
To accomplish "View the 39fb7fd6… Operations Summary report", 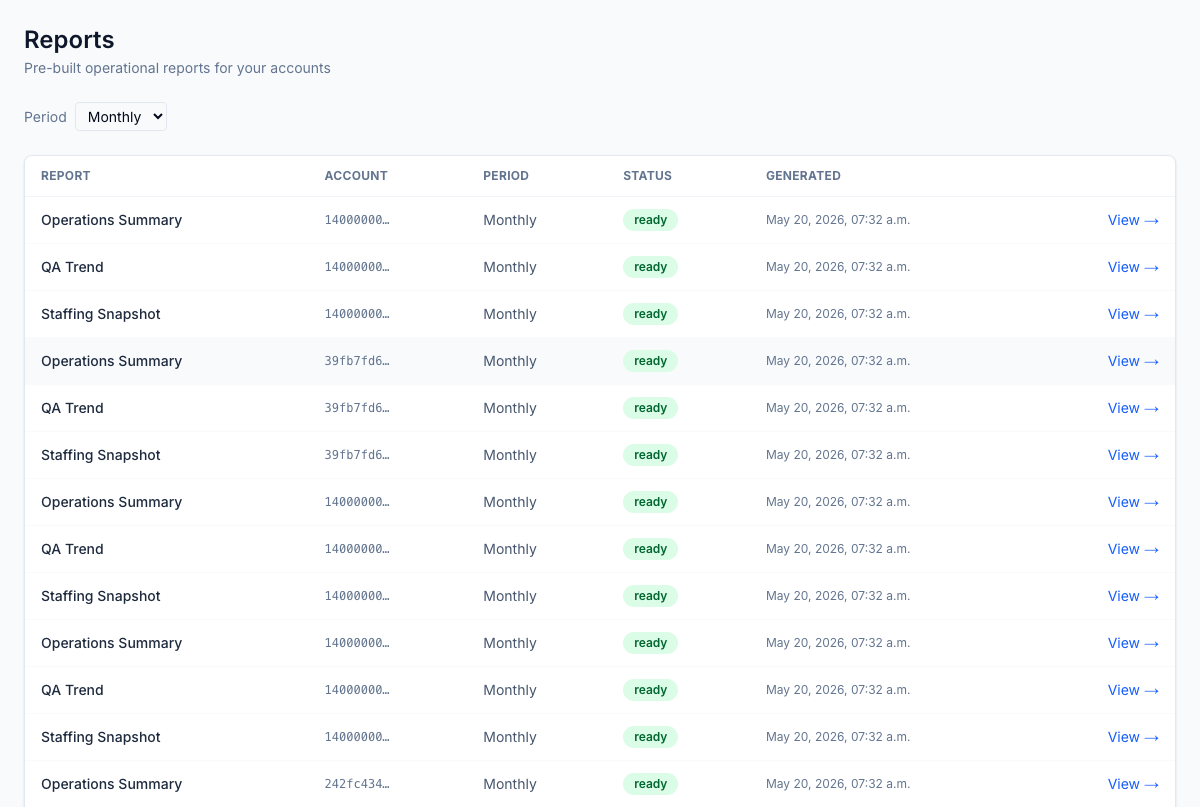I will tap(1133, 361).
